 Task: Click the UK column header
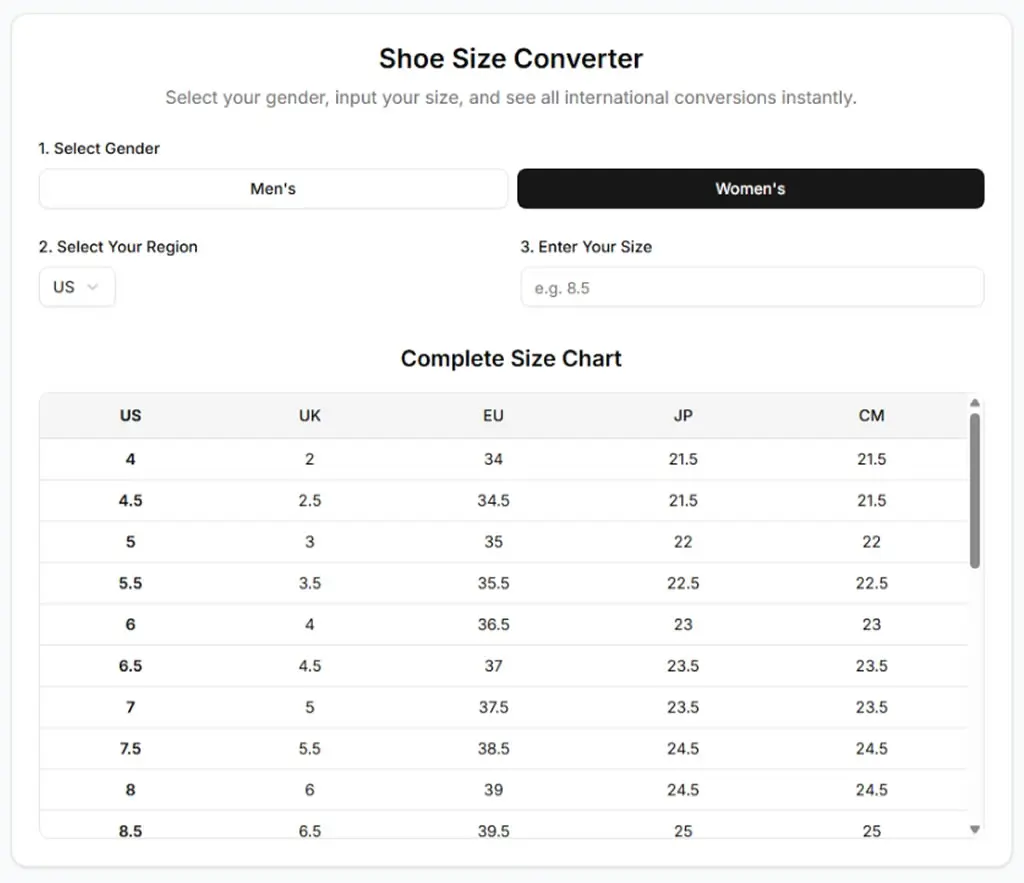[x=310, y=416]
